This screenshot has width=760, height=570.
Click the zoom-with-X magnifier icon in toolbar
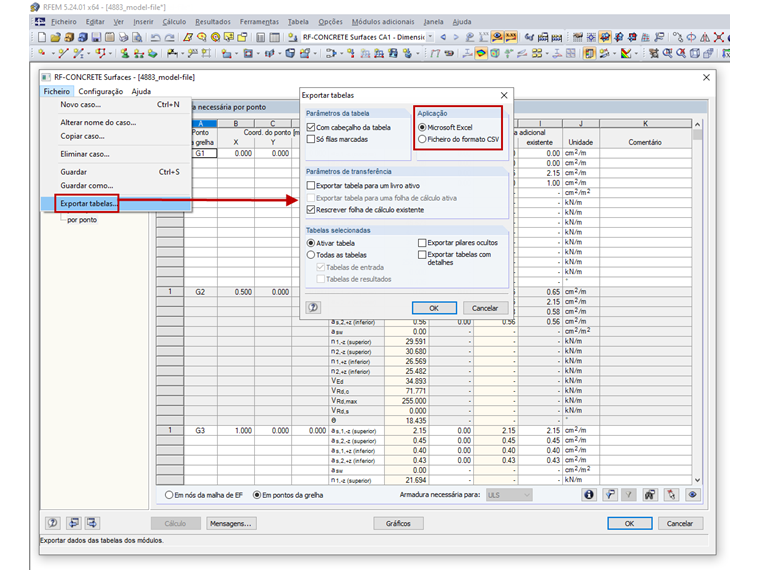(681, 53)
